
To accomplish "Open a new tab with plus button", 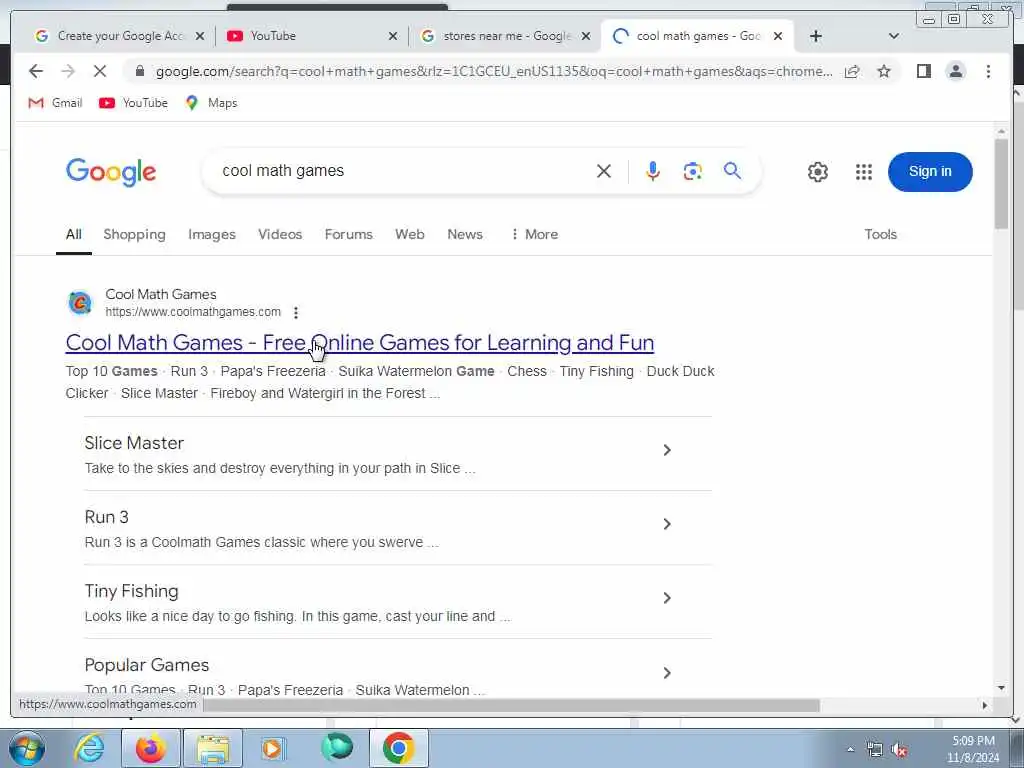I will tap(816, 36).
